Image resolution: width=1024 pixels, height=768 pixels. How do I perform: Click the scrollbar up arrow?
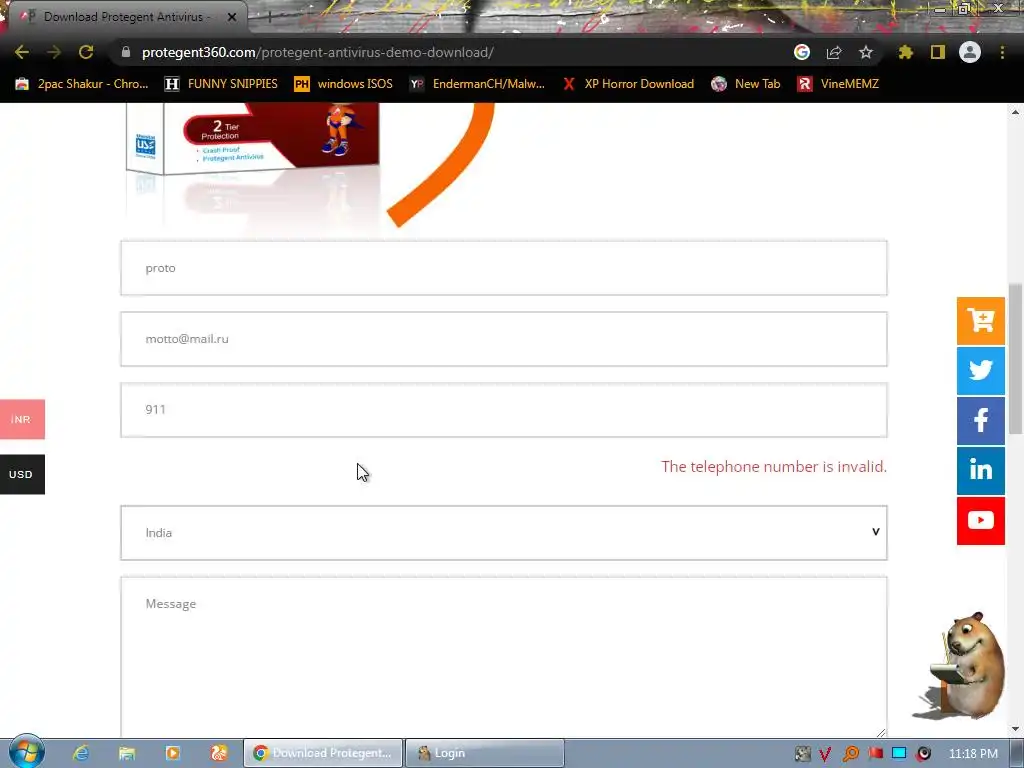(x=1015, y=112)
